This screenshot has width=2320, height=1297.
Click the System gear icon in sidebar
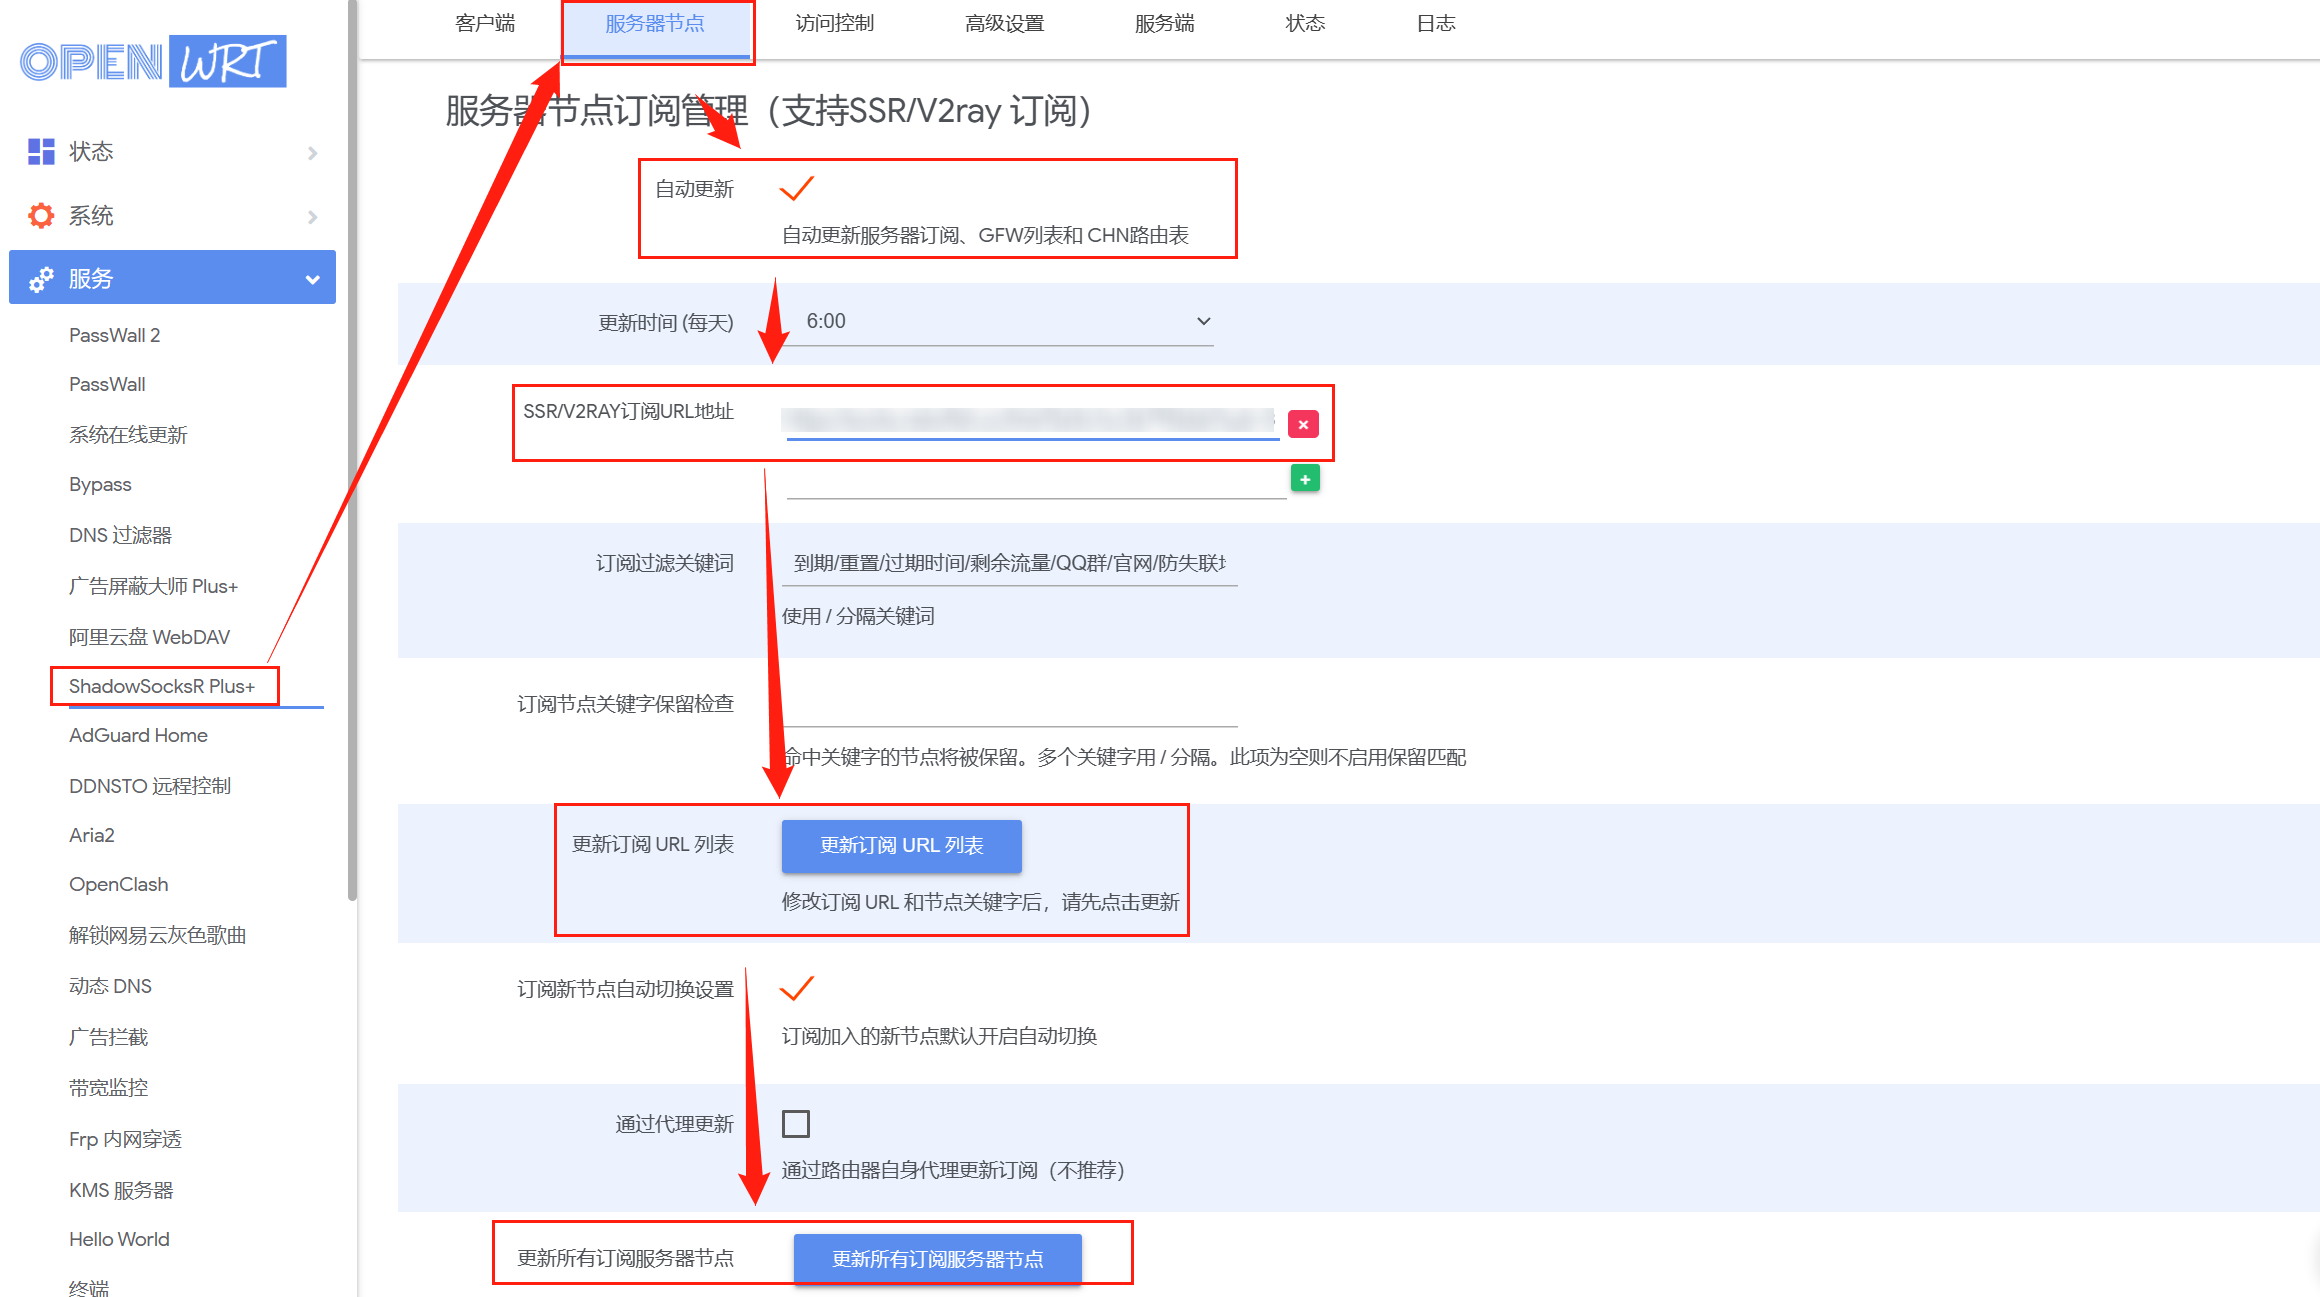[41, 215]
